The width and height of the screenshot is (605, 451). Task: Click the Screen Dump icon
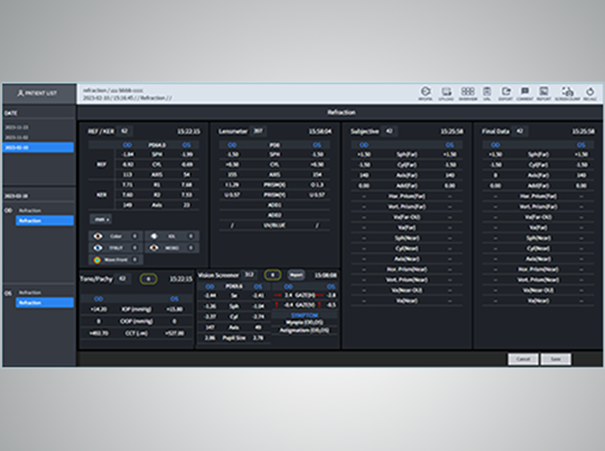(567, 92)
